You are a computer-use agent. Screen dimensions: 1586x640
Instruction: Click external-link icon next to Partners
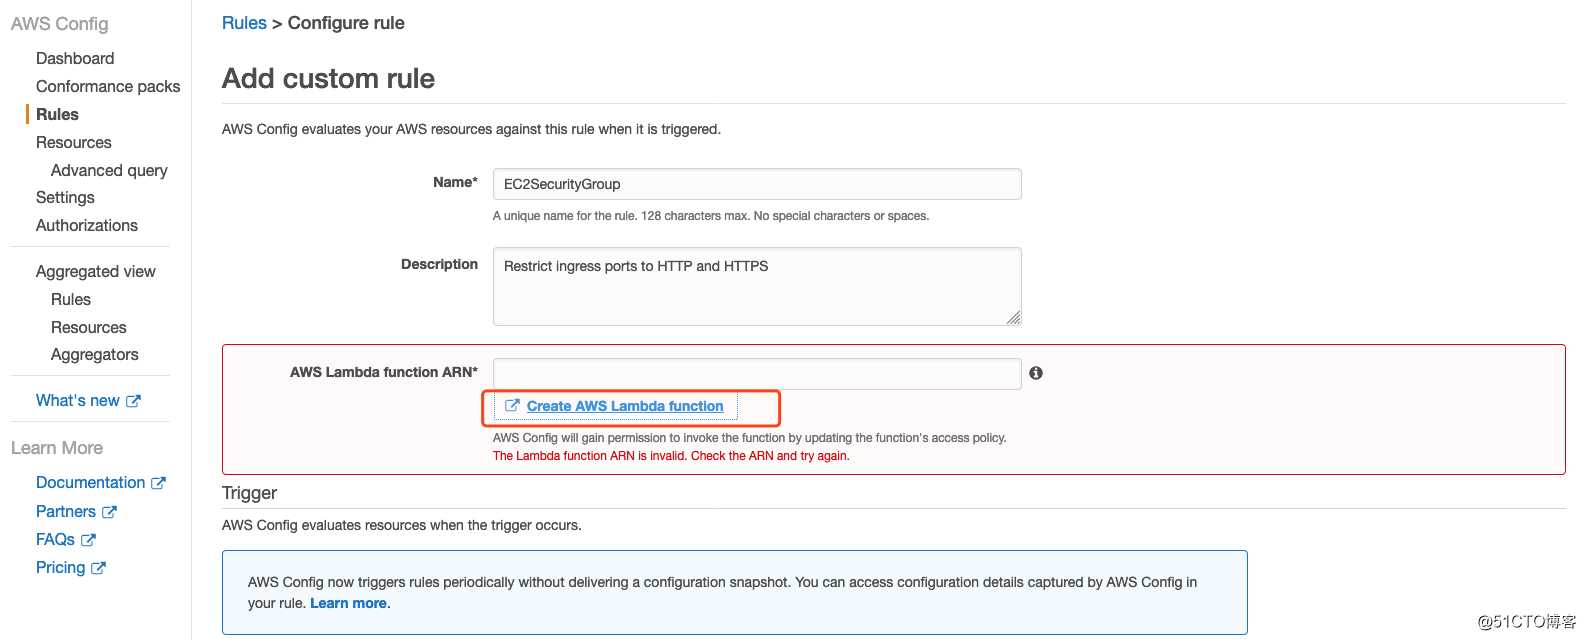point(109,512)
